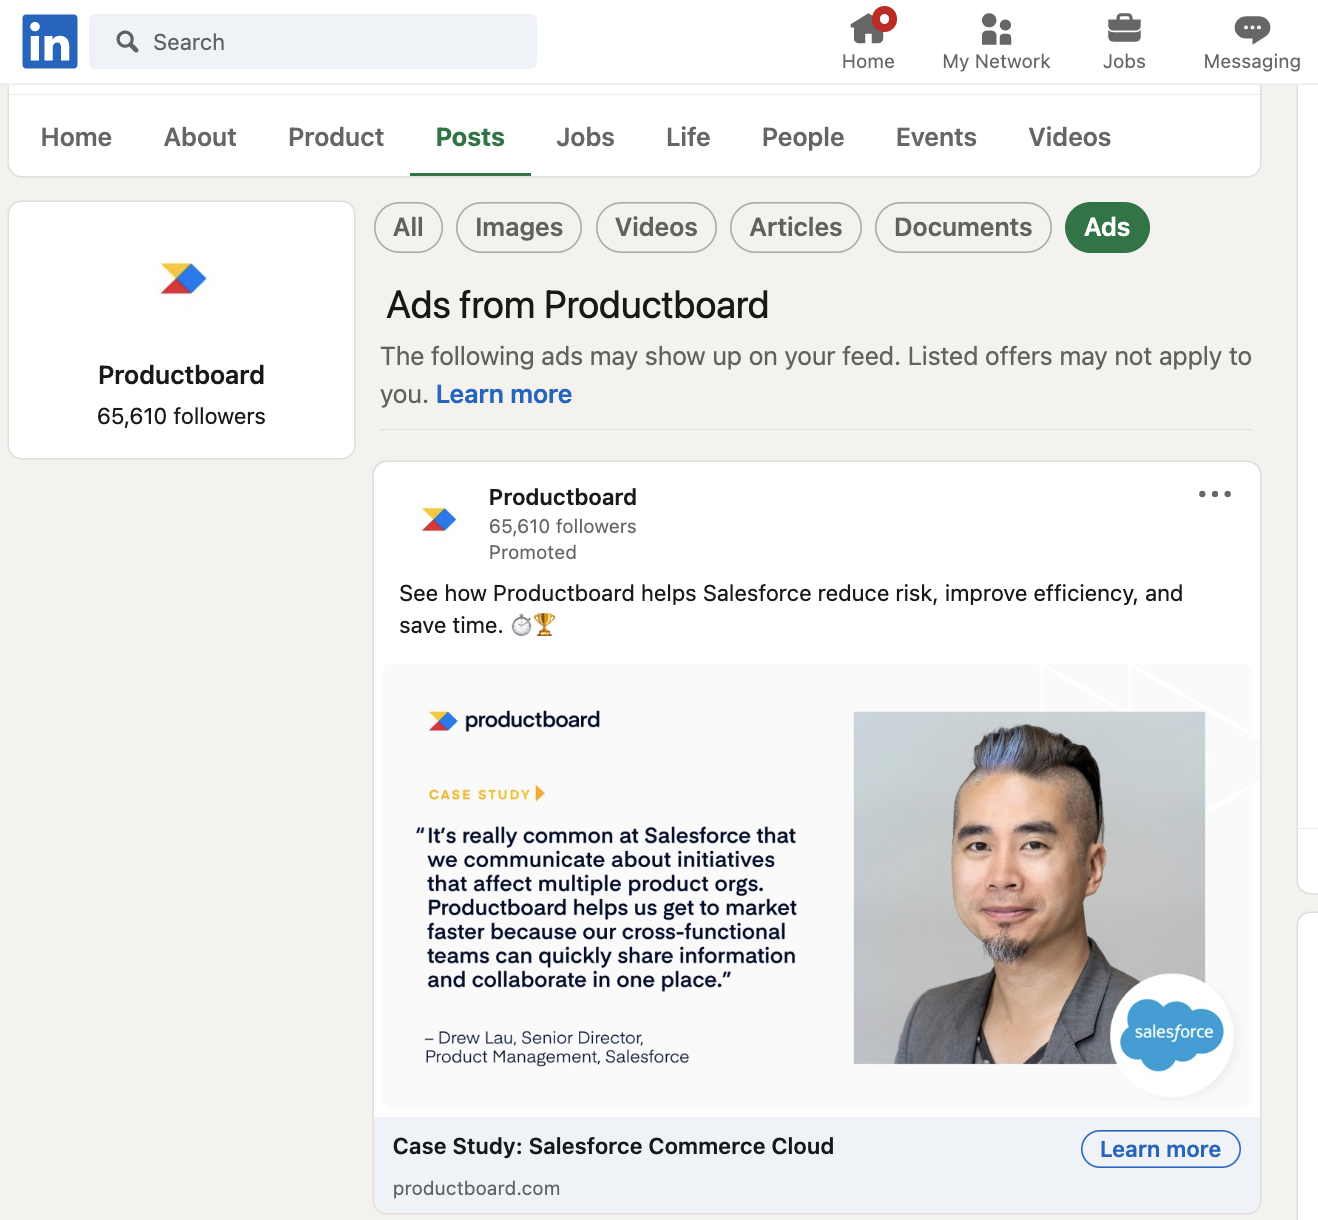The width and height of the screenshot is (1318, 1220).
Task: Select the Ads filter pill
Action: (x=1107, y=228)
